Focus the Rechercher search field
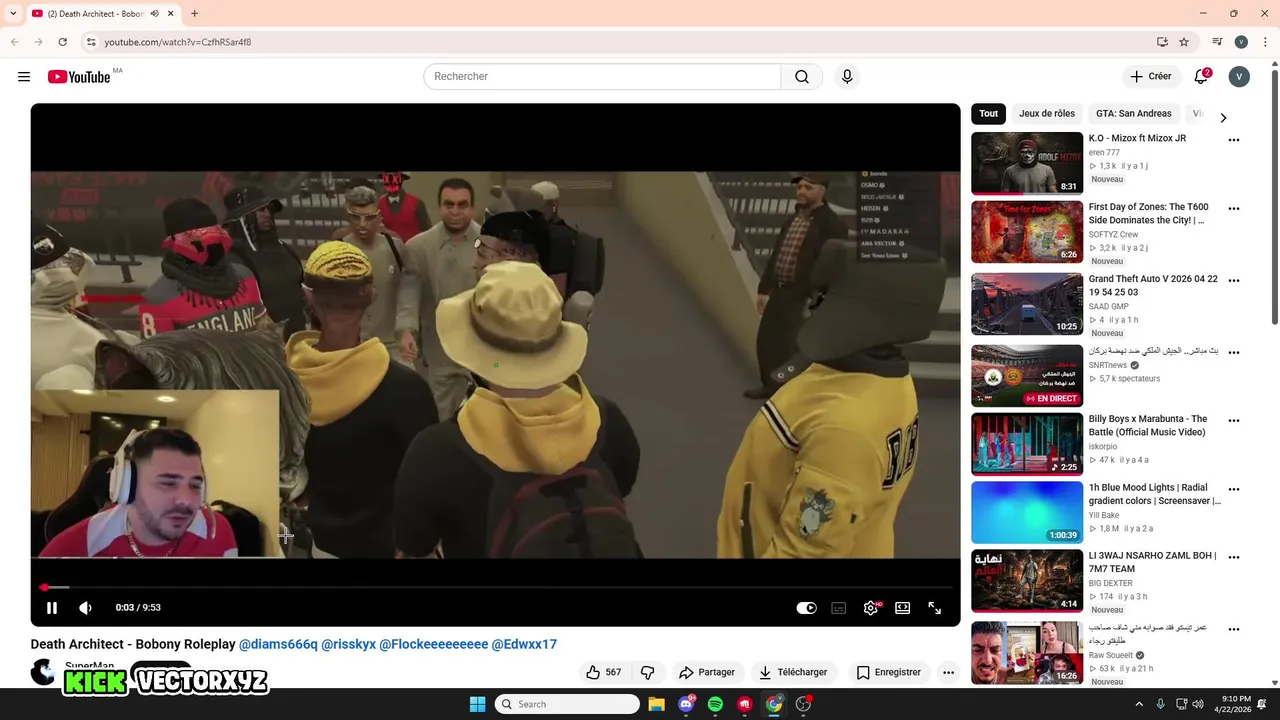Viewport: 1280px width, 720px height. pyautogui.click(x=602, y=77)
